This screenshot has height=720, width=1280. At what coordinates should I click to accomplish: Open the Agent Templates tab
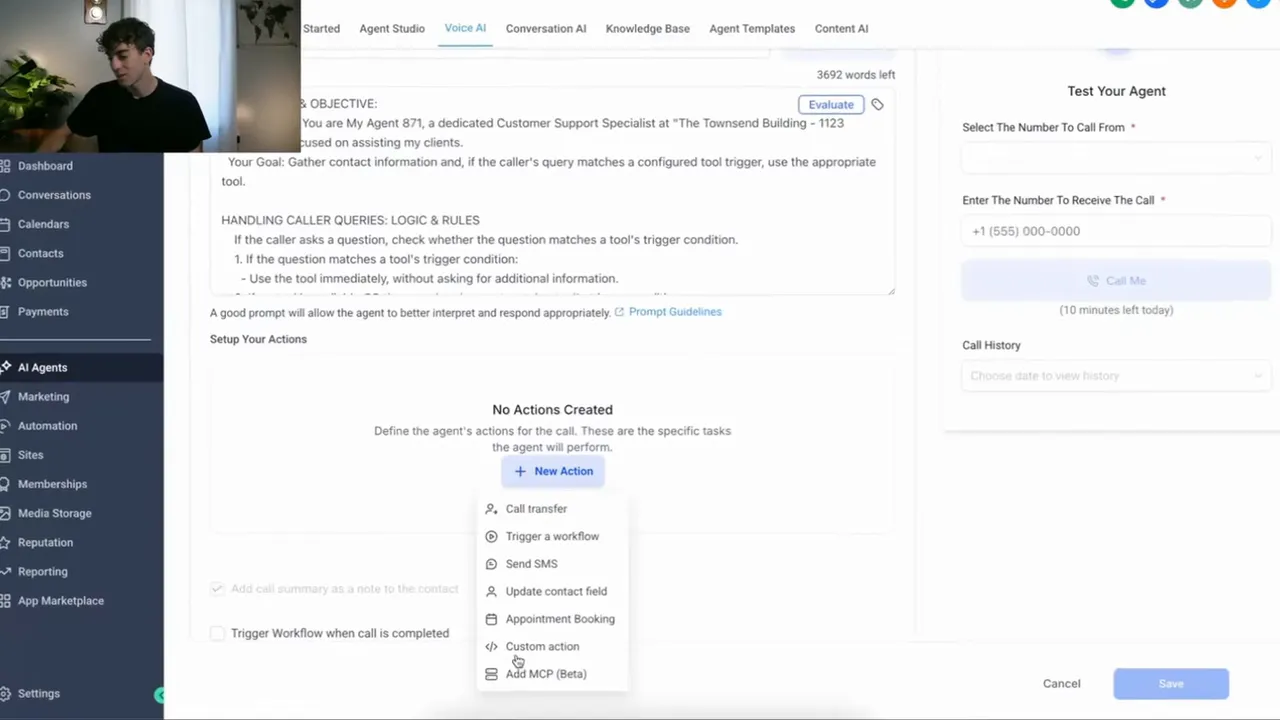click(751, 28)
